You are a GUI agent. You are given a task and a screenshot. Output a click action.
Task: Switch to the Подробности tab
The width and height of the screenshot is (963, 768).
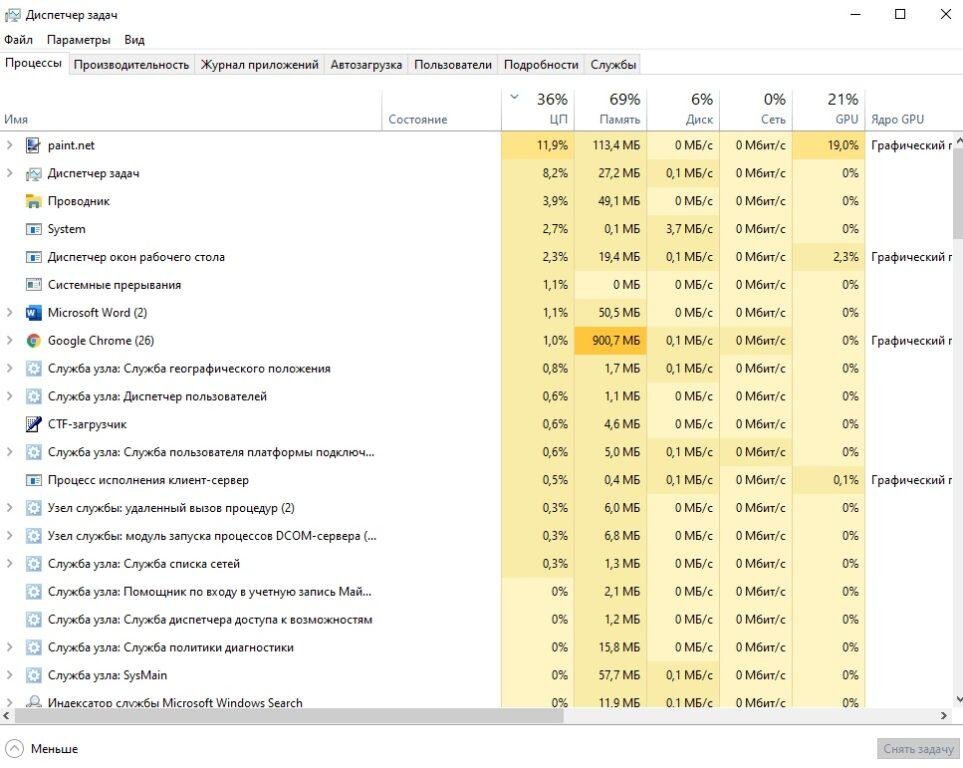point(541,65)
